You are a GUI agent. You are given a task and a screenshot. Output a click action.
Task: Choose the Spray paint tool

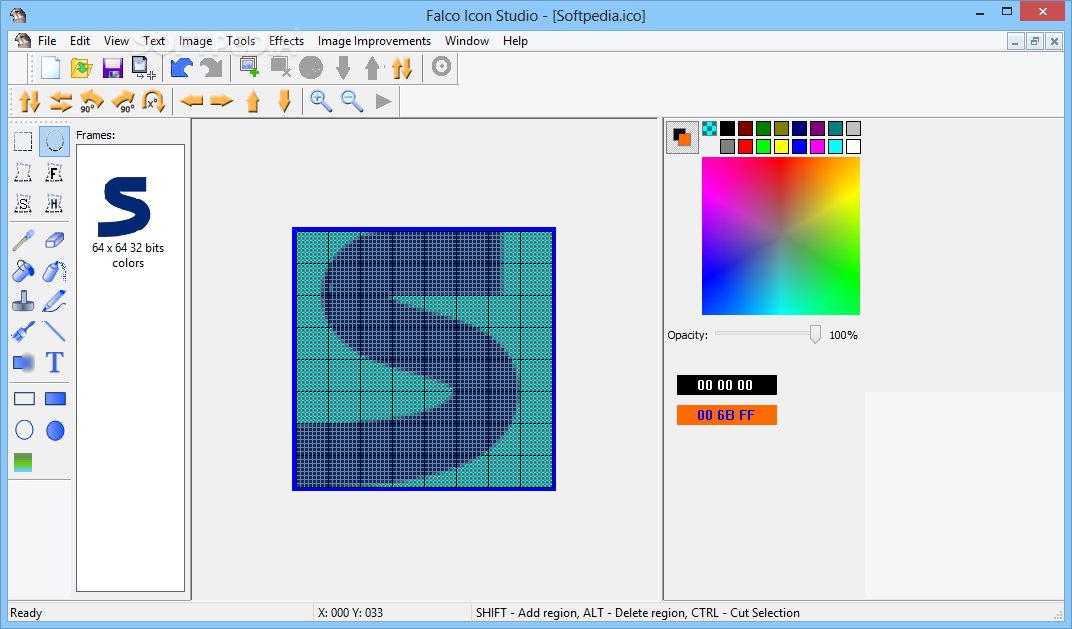pos(54,271)
